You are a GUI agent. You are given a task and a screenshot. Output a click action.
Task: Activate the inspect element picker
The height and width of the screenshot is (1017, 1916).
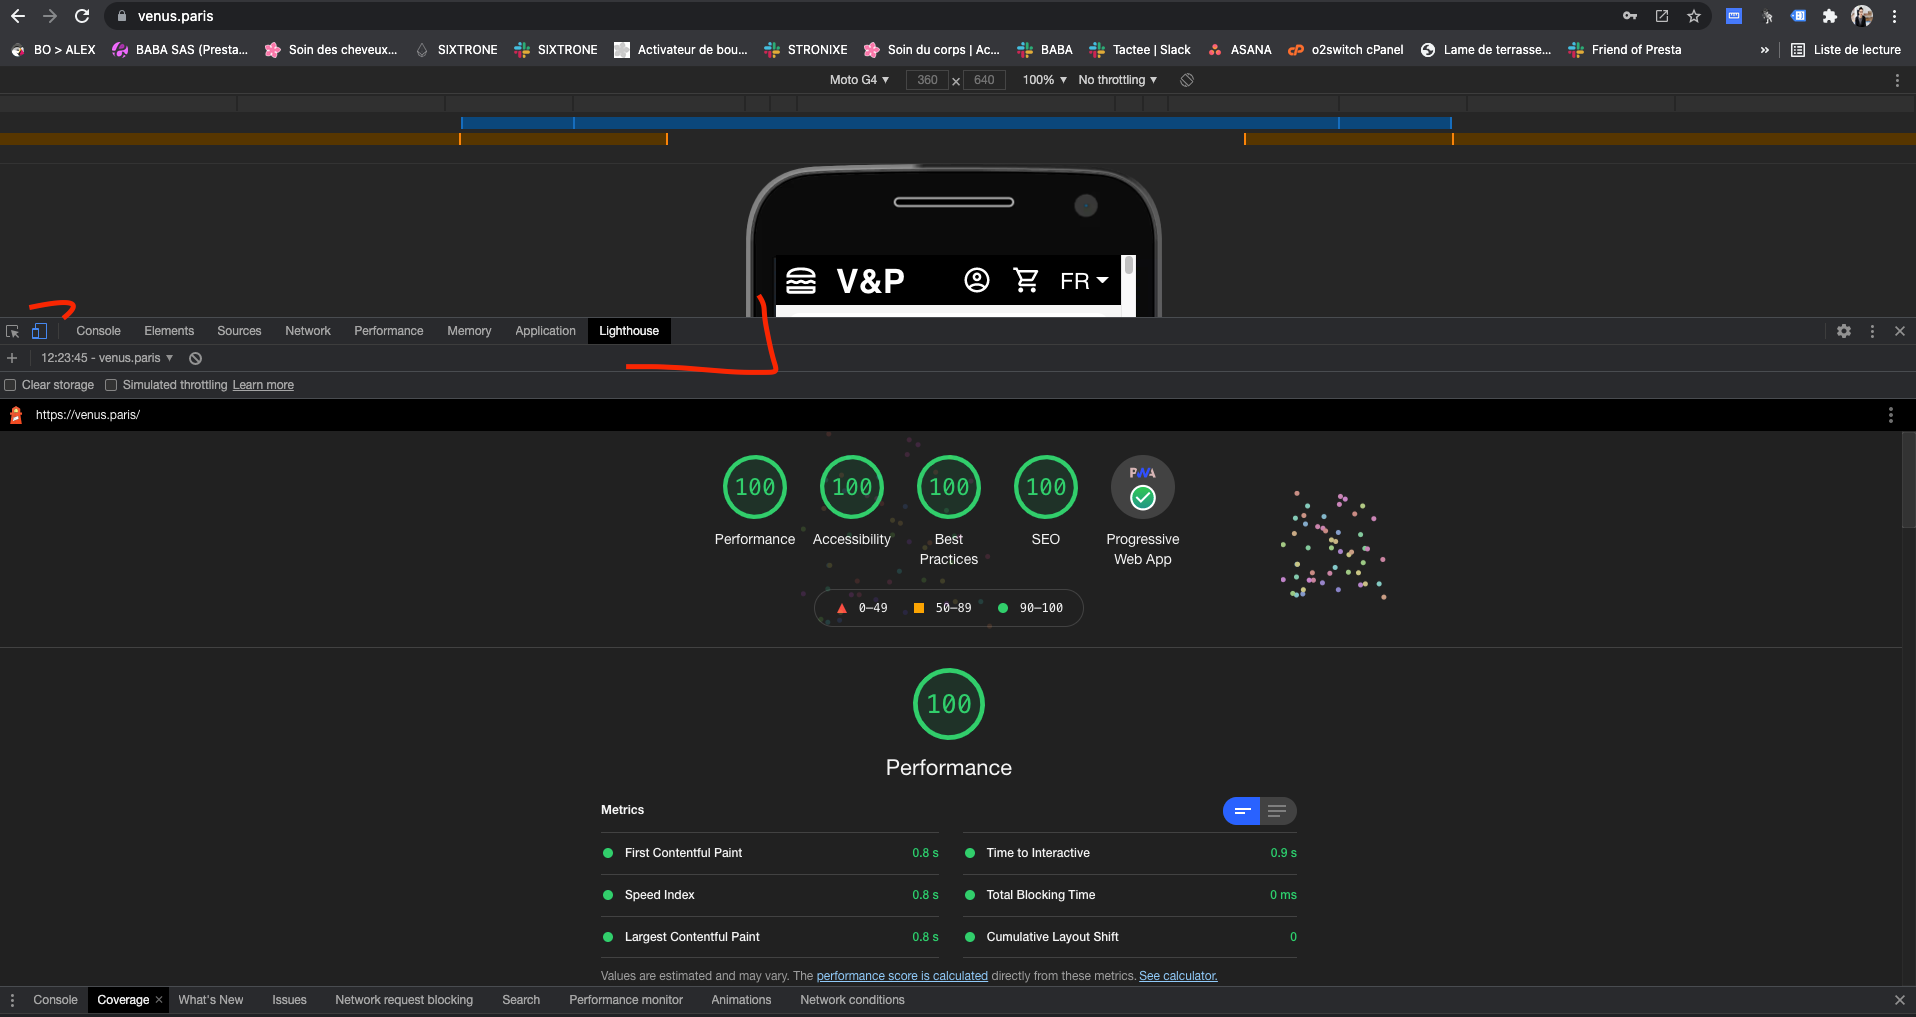(x=13, y=331)
